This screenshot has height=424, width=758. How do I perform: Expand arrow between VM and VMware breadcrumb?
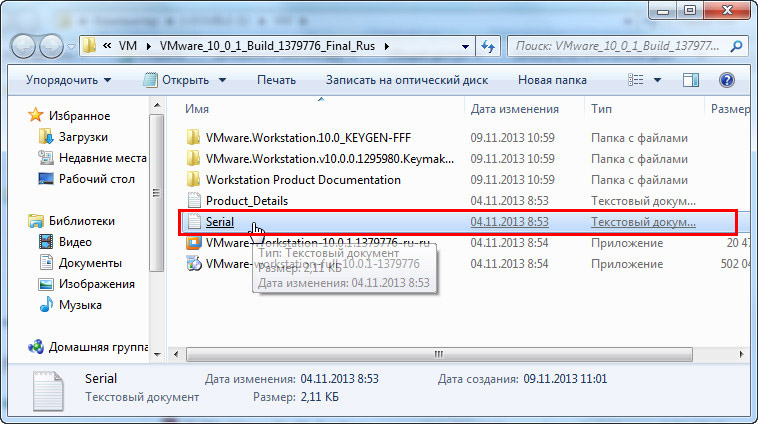(148, 46)
